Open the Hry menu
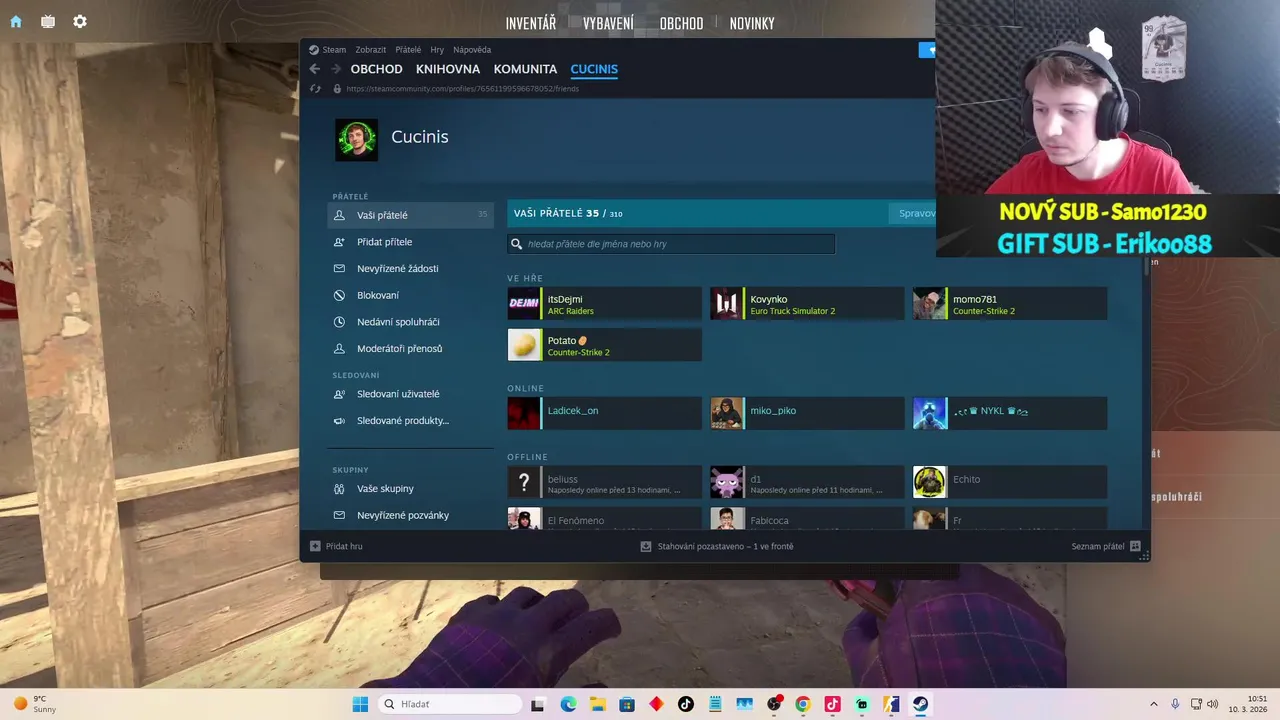This screenshot has width=1280, height=720. [x=437, y=50]
